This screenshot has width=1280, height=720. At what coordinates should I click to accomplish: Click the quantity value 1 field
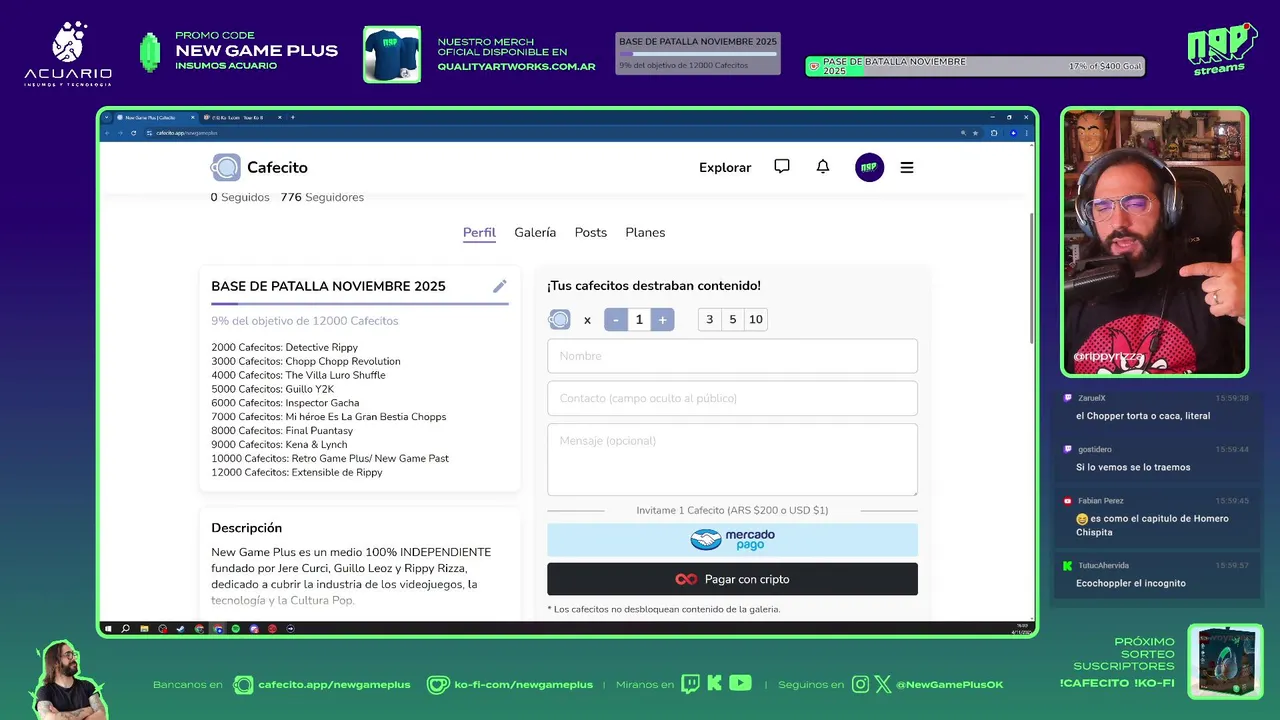coord(639,320)
